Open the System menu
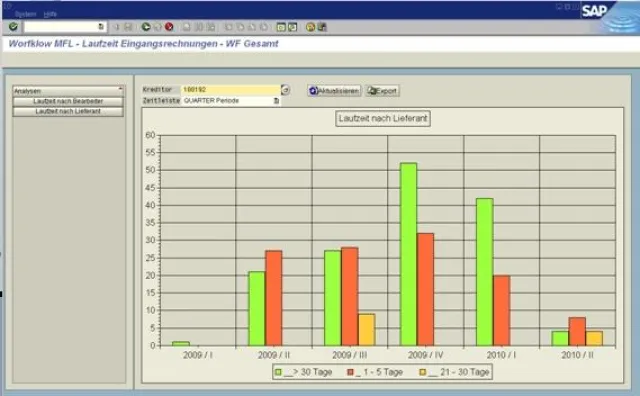This screenshot has height=396, width=640. 25,14
